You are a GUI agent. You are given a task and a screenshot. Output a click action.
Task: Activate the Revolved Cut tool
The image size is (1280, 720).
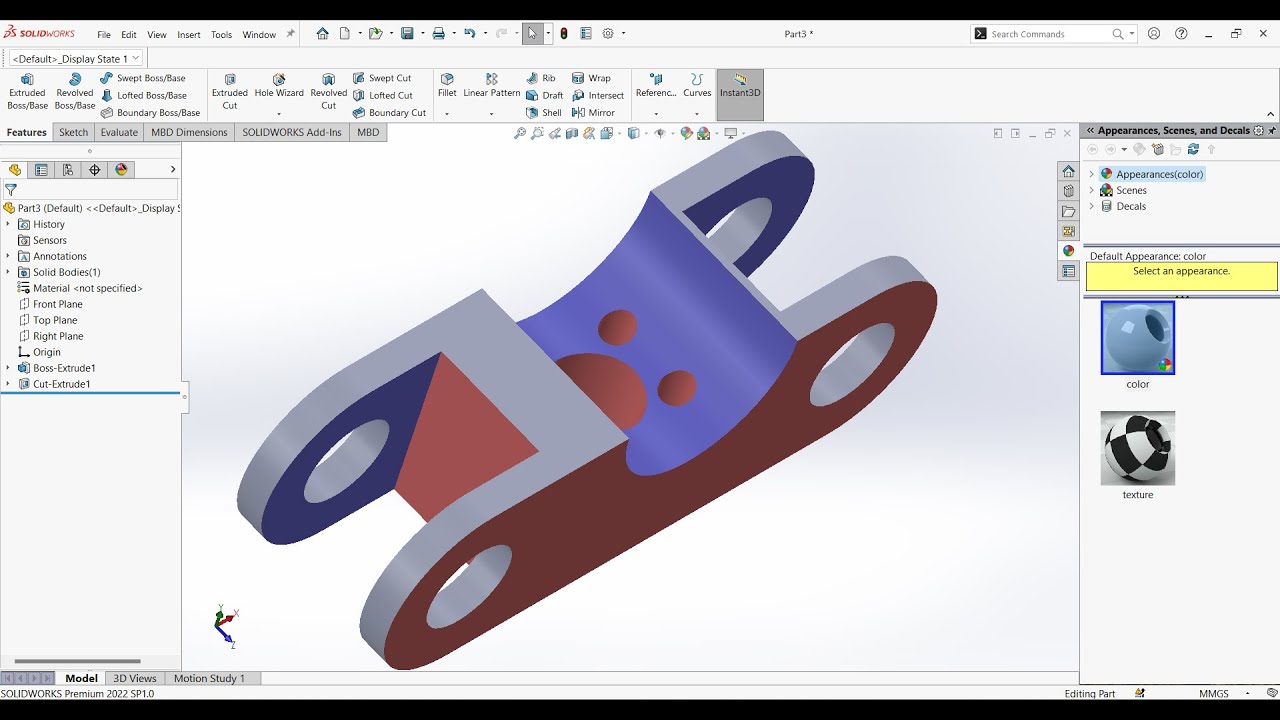(328, 91)
